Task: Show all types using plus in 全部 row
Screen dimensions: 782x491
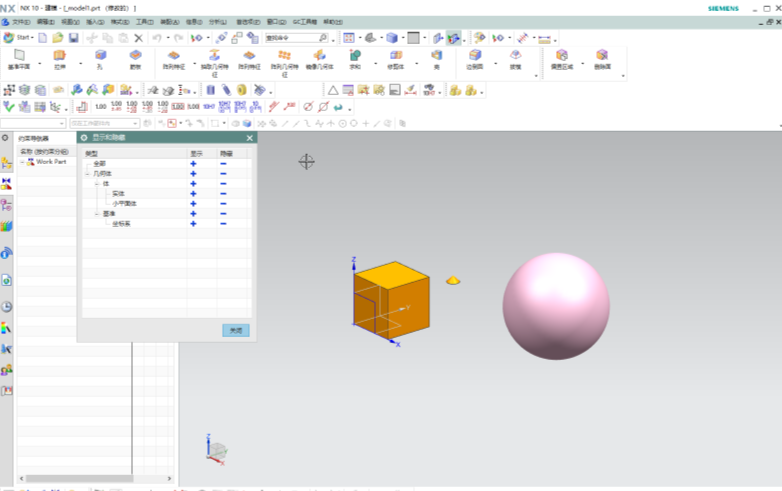Action: pos(193,164)
